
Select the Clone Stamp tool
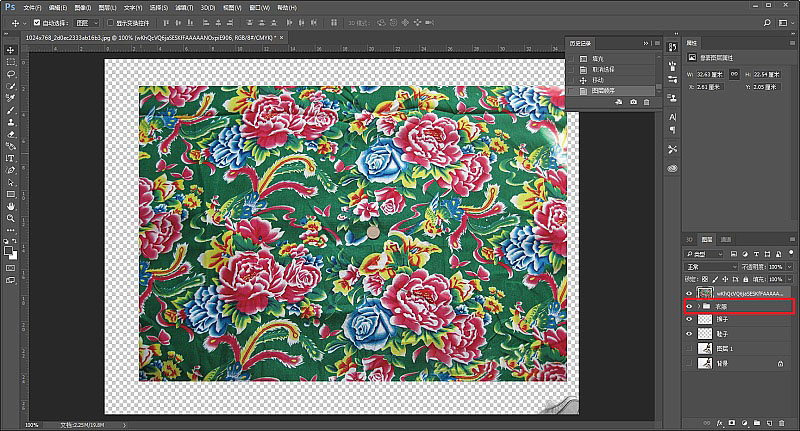(x=10, y=122)
